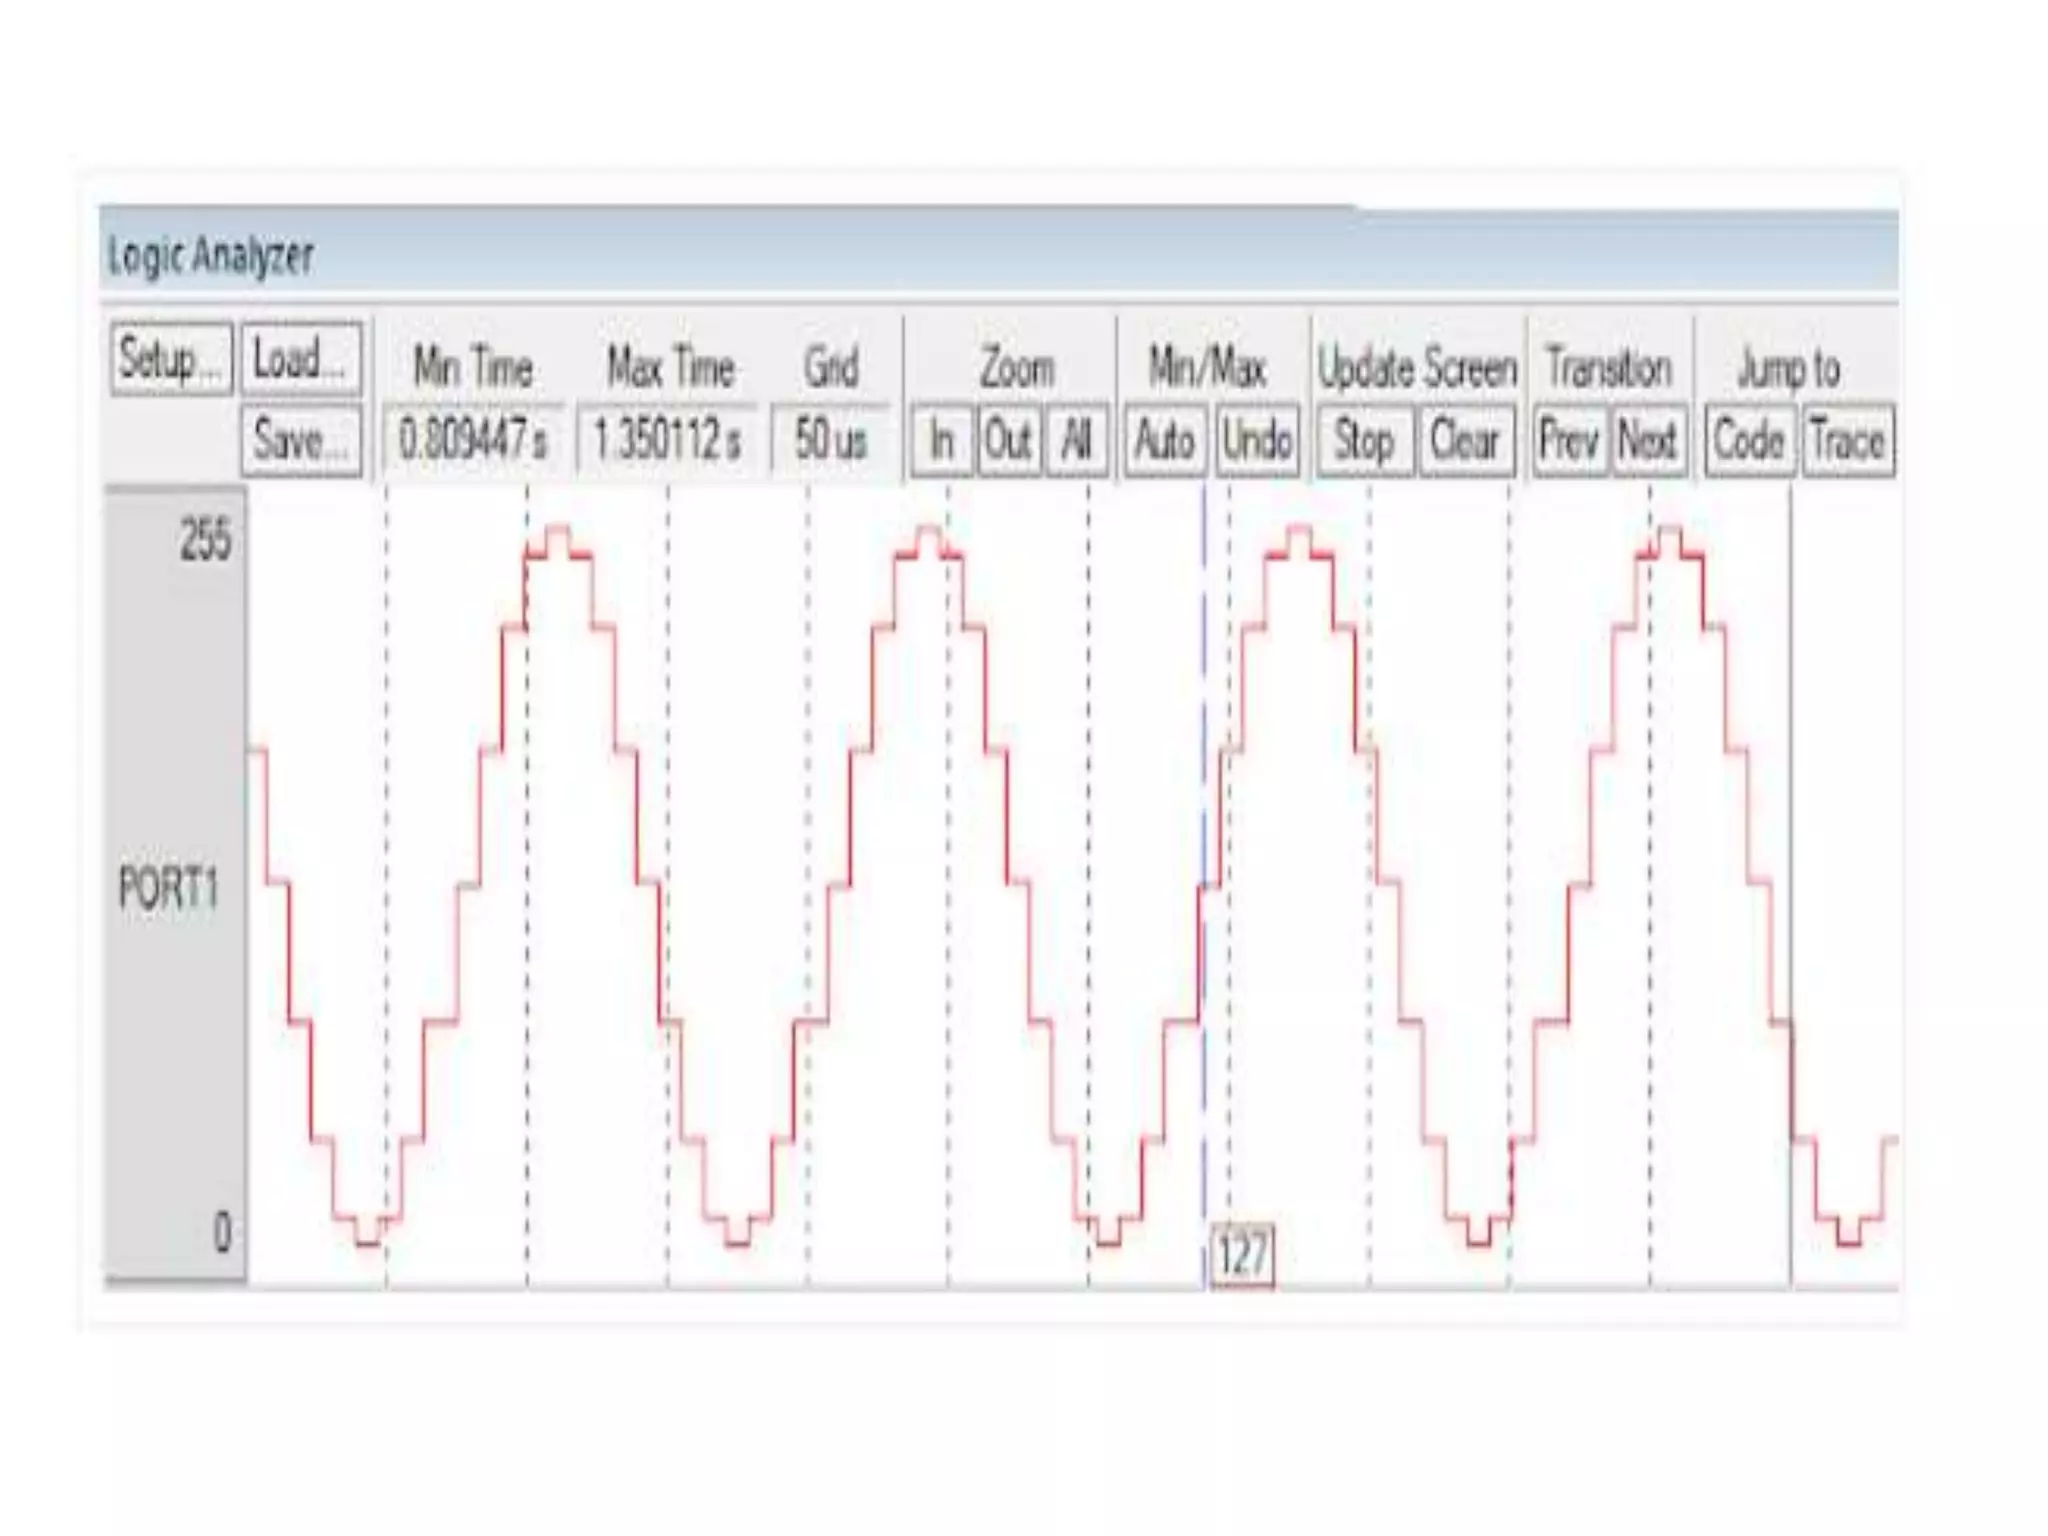This screenshot has height=1536, width=2048.
Task: Click Zoom All button
Action: tap(1076, 440)
